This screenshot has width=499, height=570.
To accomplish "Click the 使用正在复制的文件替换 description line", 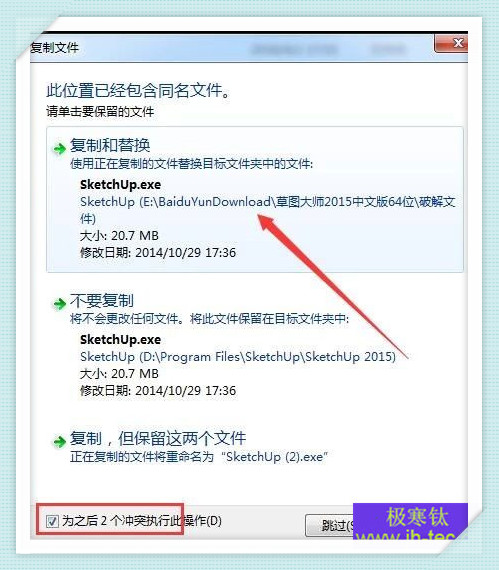I will pyautogui.click(x=191, y=164).
